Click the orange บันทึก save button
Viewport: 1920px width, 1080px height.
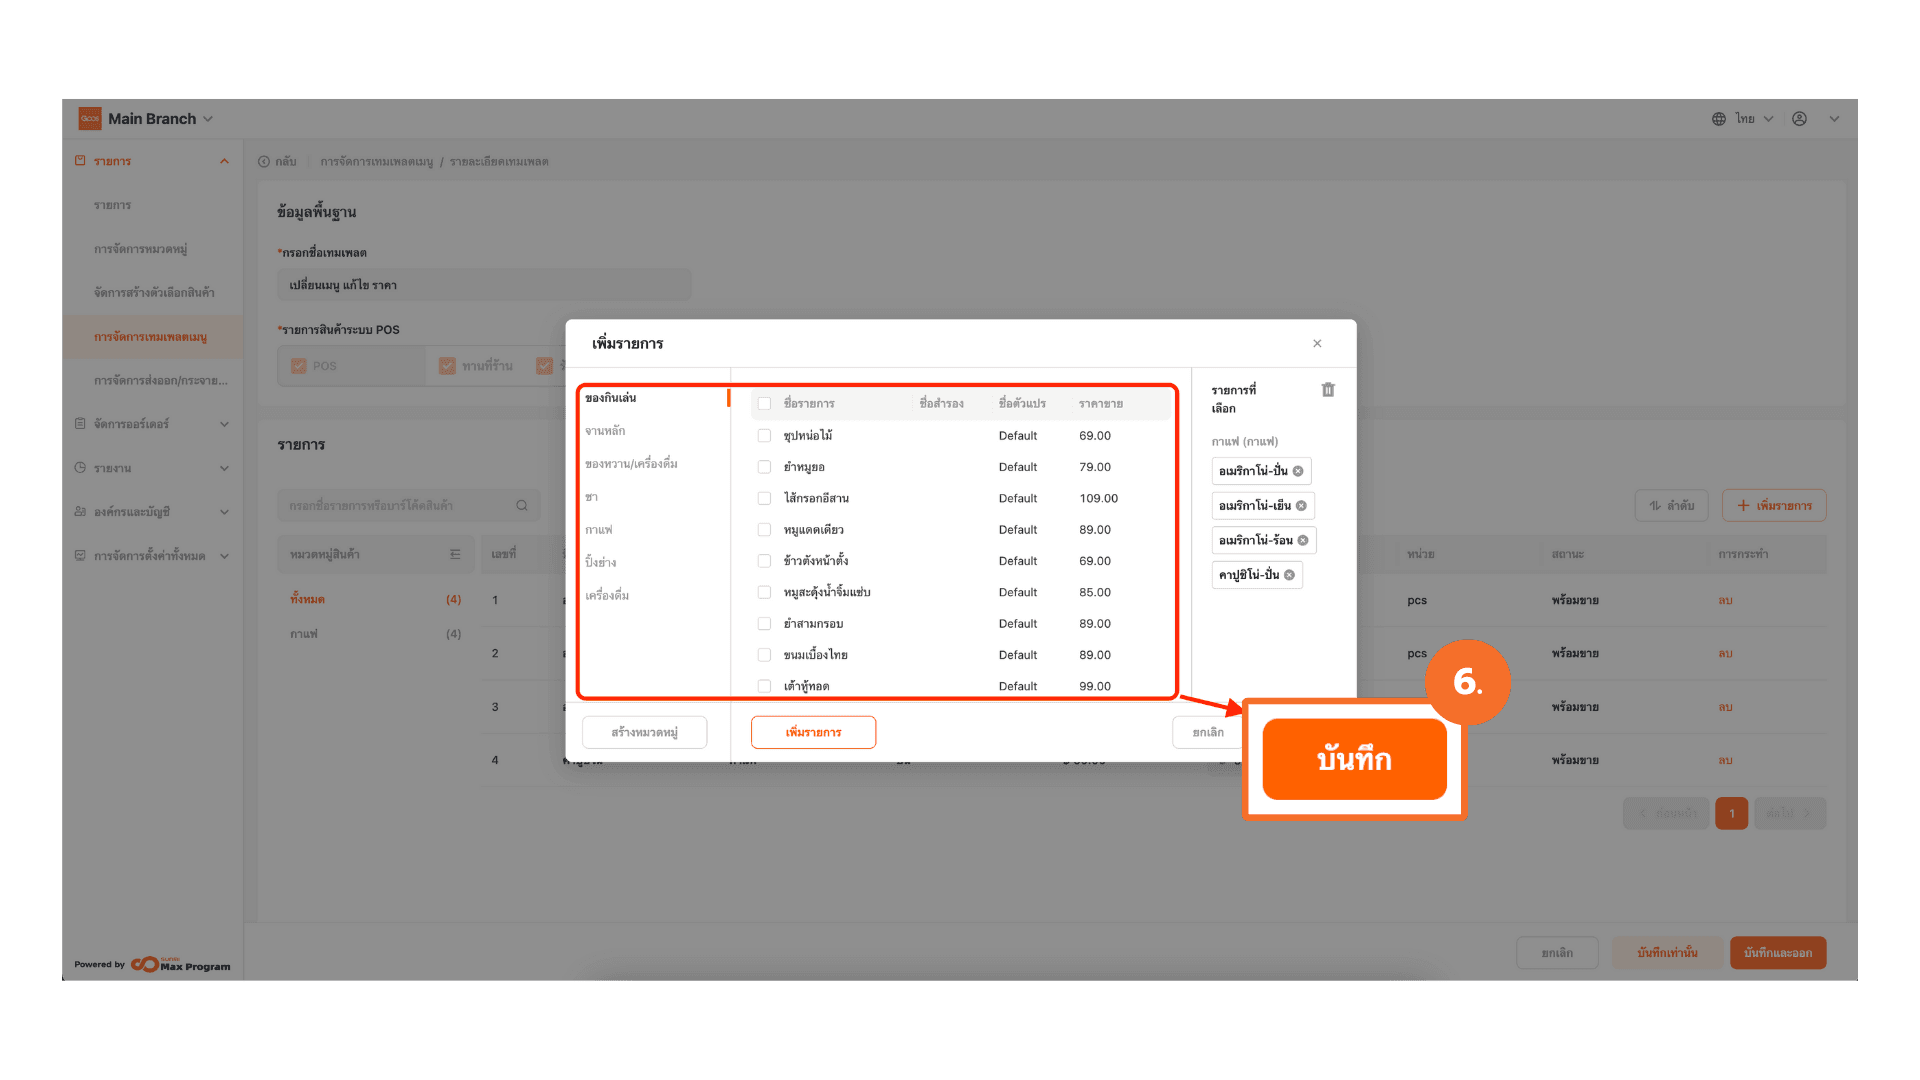coord(1354,759)
